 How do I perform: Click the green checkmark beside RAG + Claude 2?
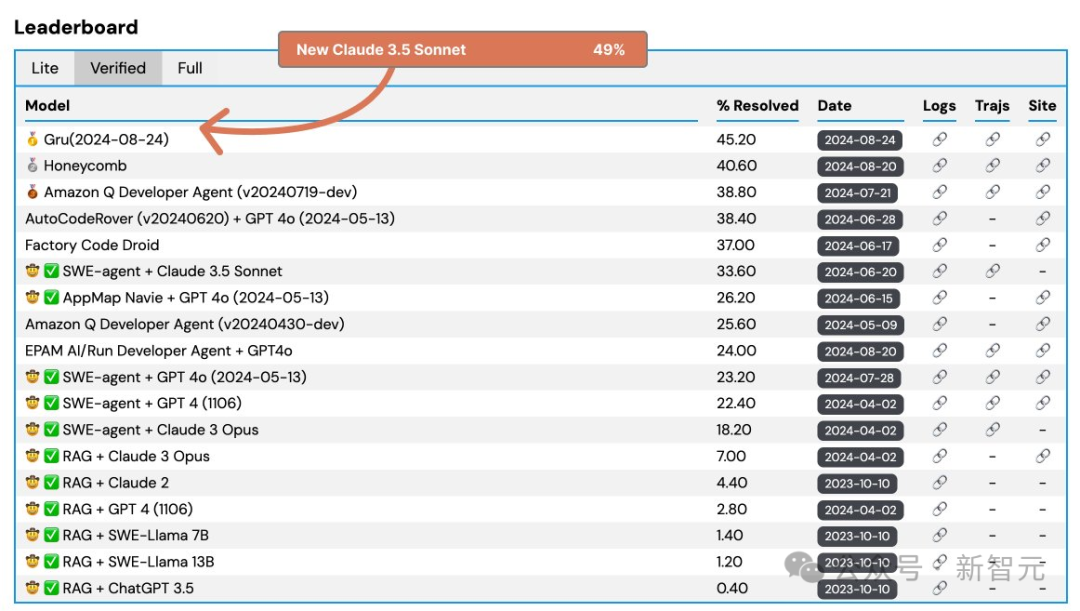pyautogui.click(x=52, y=483)
